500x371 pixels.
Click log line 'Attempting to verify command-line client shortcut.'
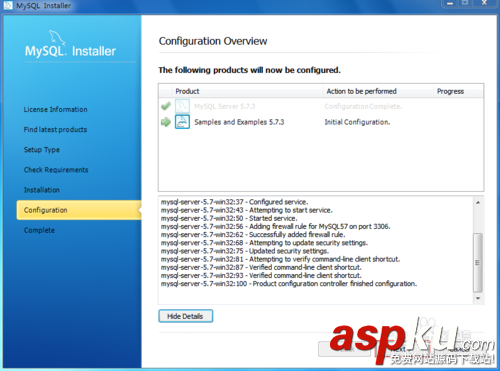pos(280,259)
